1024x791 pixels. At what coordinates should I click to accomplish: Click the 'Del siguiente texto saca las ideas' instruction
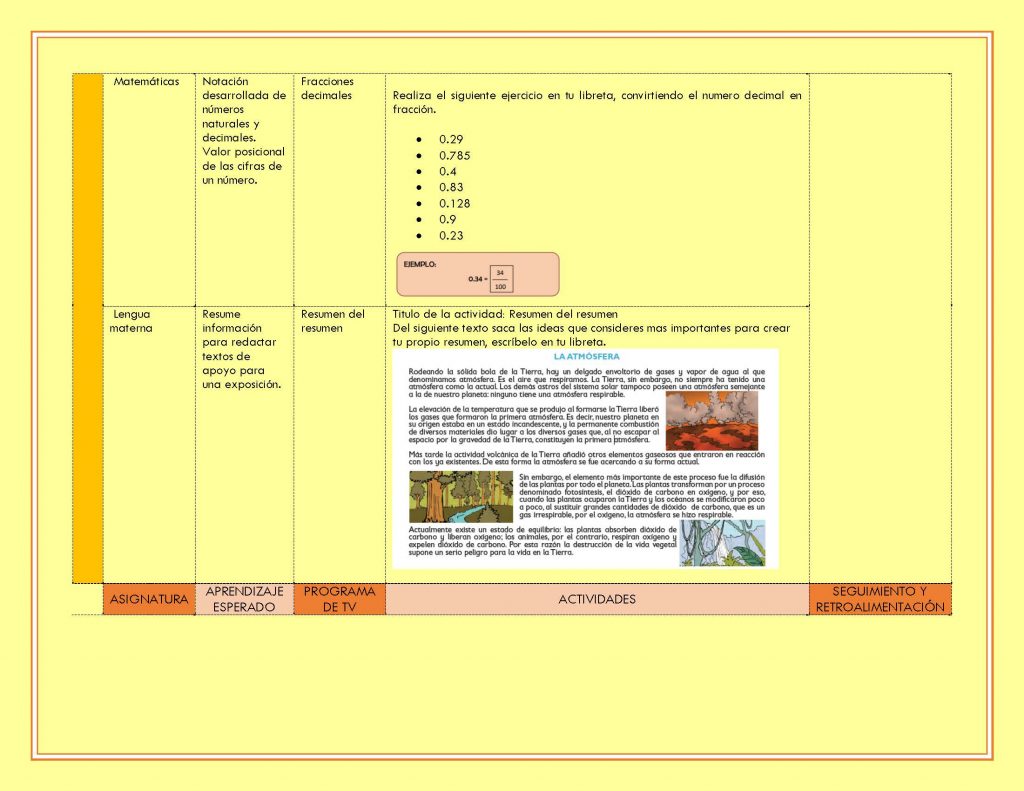coord(591,335)
